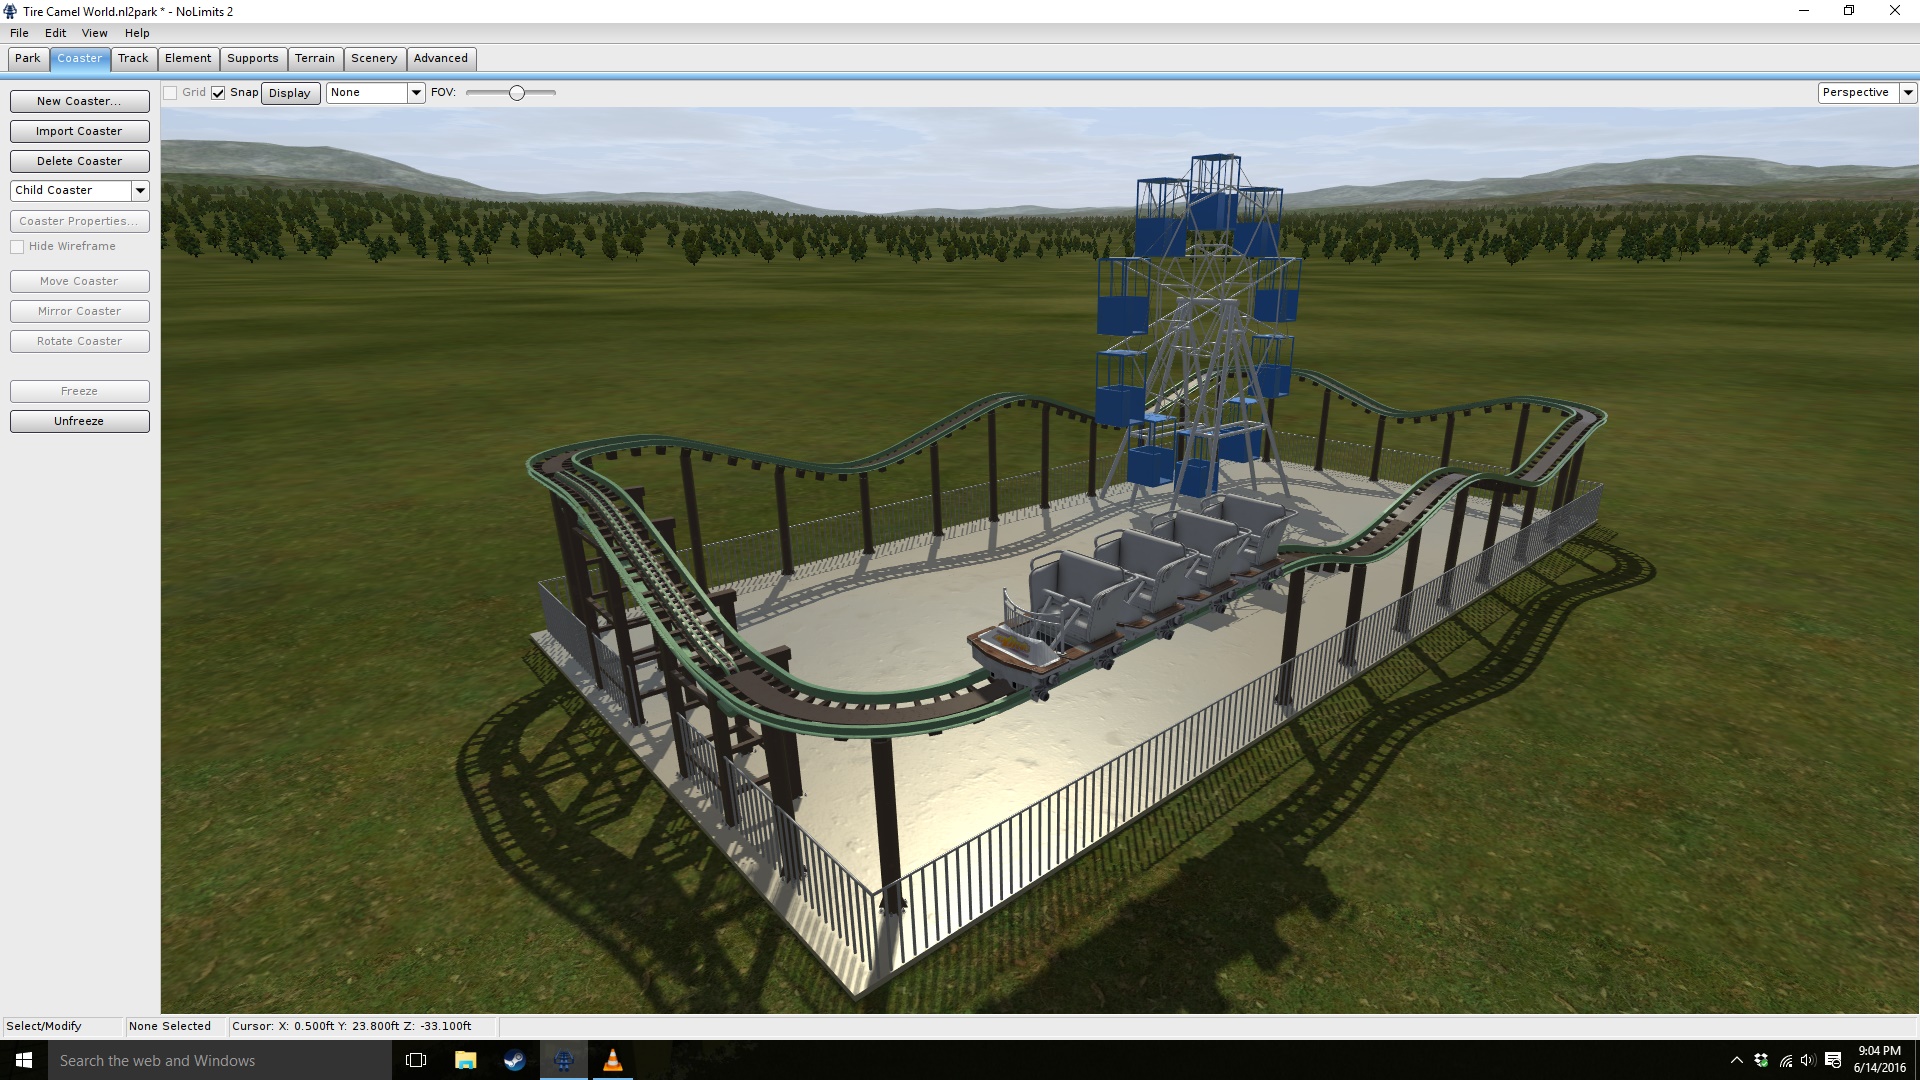Expand the Child Coaster dropdown
1920x1080 pixels.
(x=140, y=190)
